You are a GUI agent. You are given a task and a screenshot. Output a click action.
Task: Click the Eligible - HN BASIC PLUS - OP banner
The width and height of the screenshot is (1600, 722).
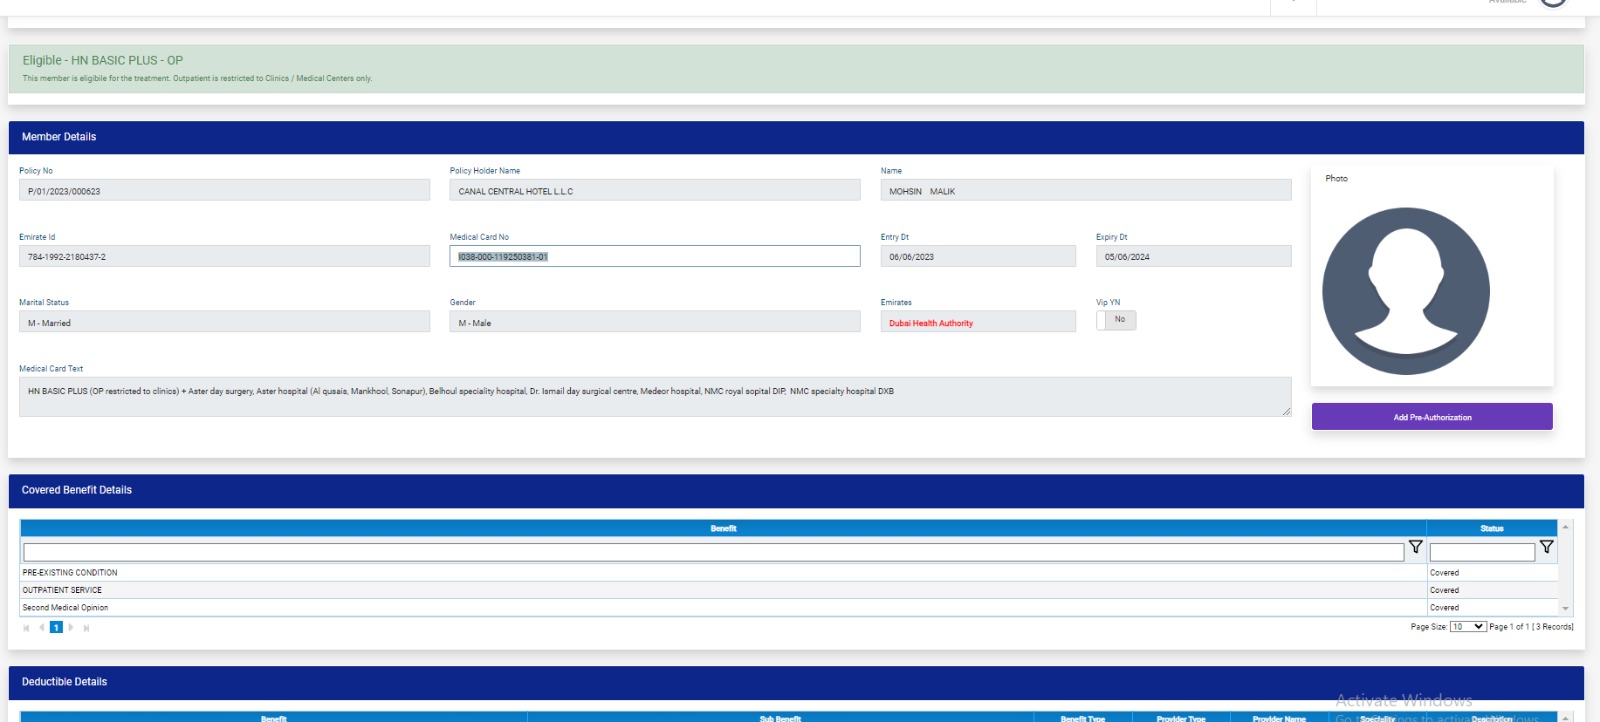click(x=796, y=69)
